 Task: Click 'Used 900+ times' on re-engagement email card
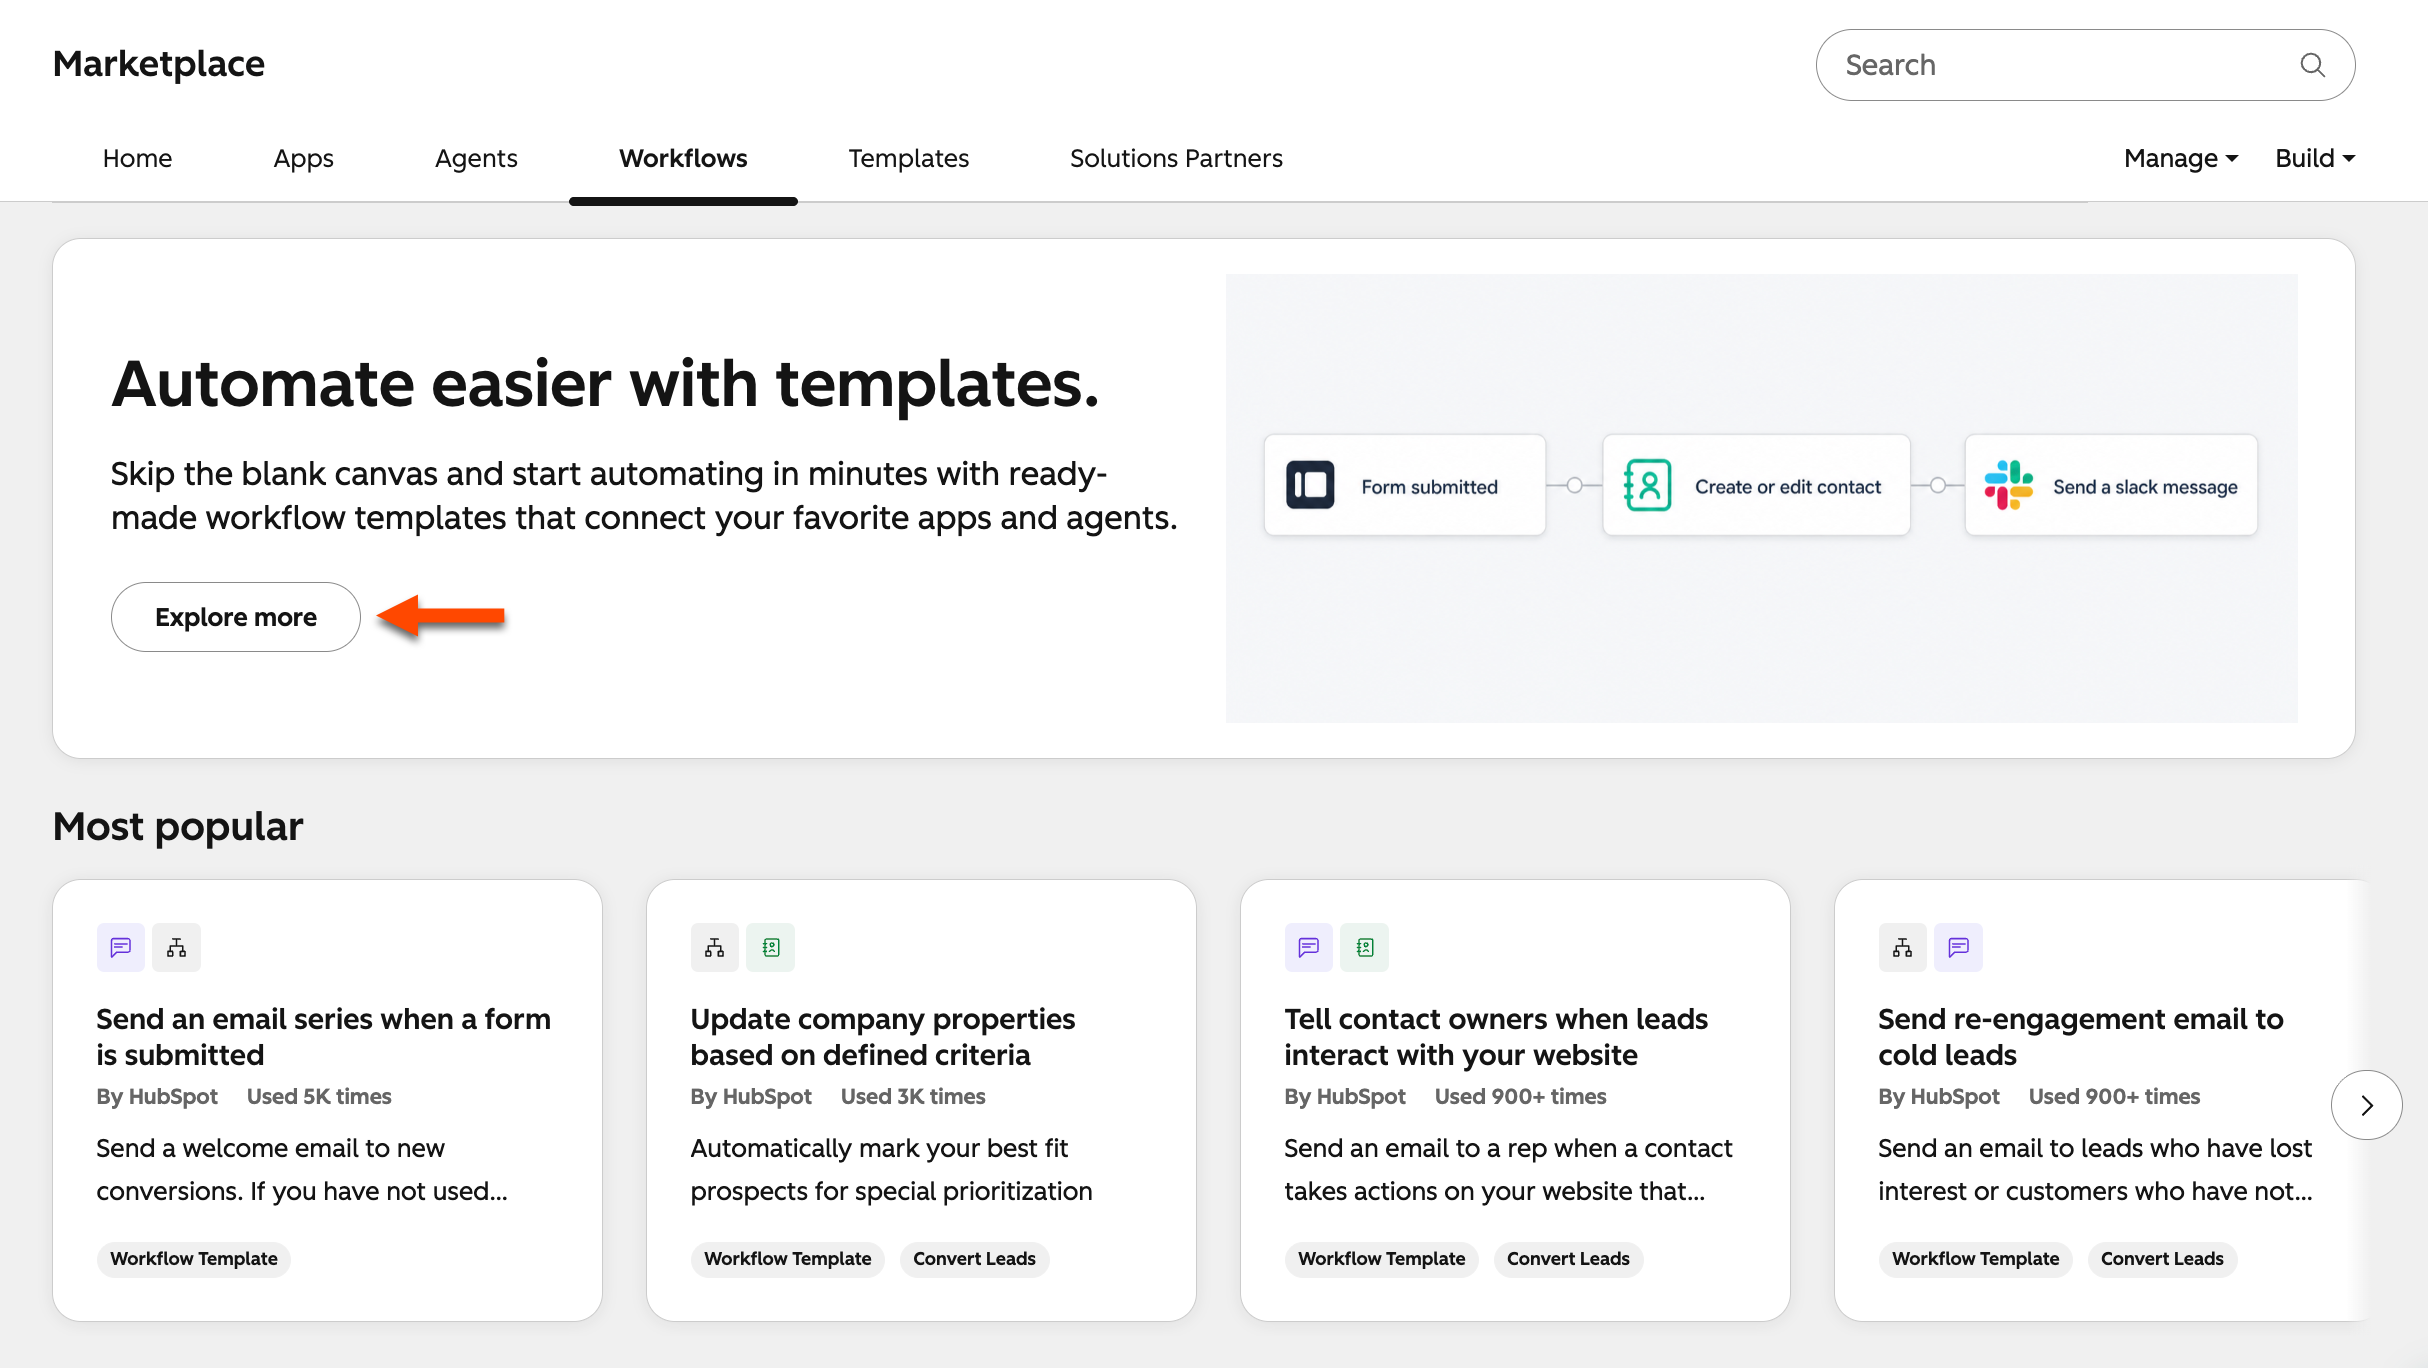2115,1097
